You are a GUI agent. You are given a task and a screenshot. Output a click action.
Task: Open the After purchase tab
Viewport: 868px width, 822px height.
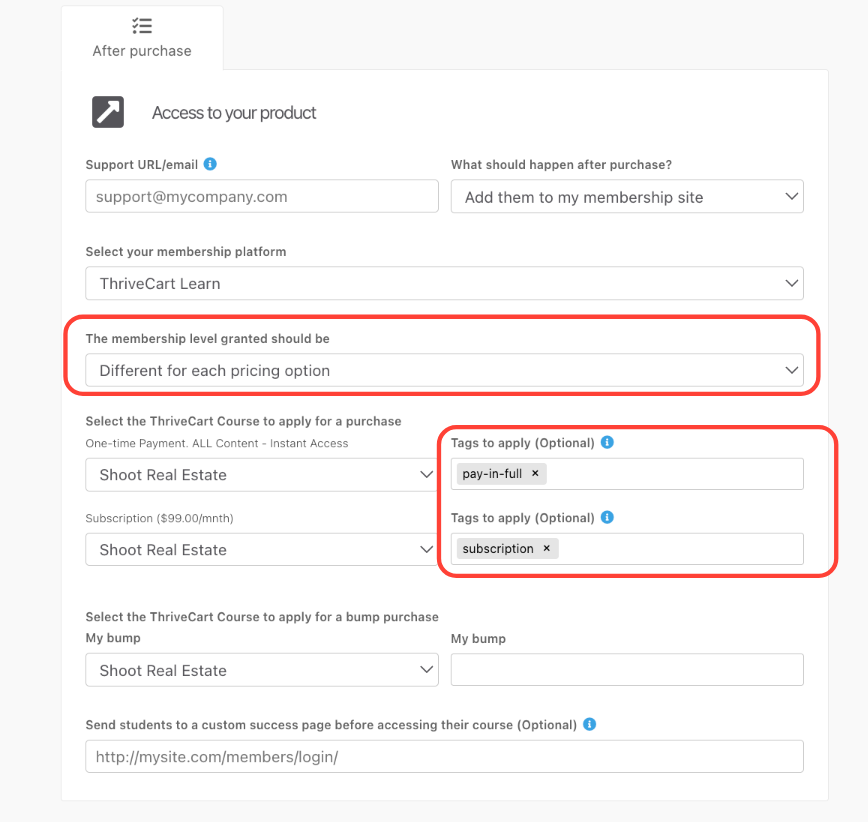click(142, 38)
